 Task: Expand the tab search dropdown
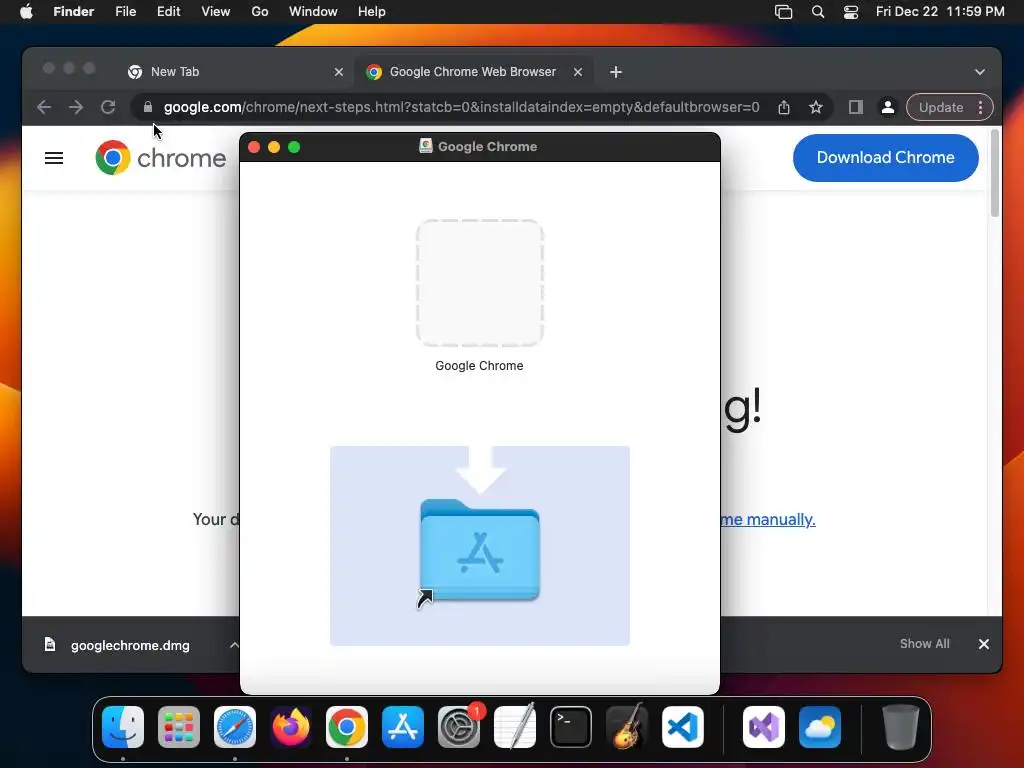pos(980,72)
